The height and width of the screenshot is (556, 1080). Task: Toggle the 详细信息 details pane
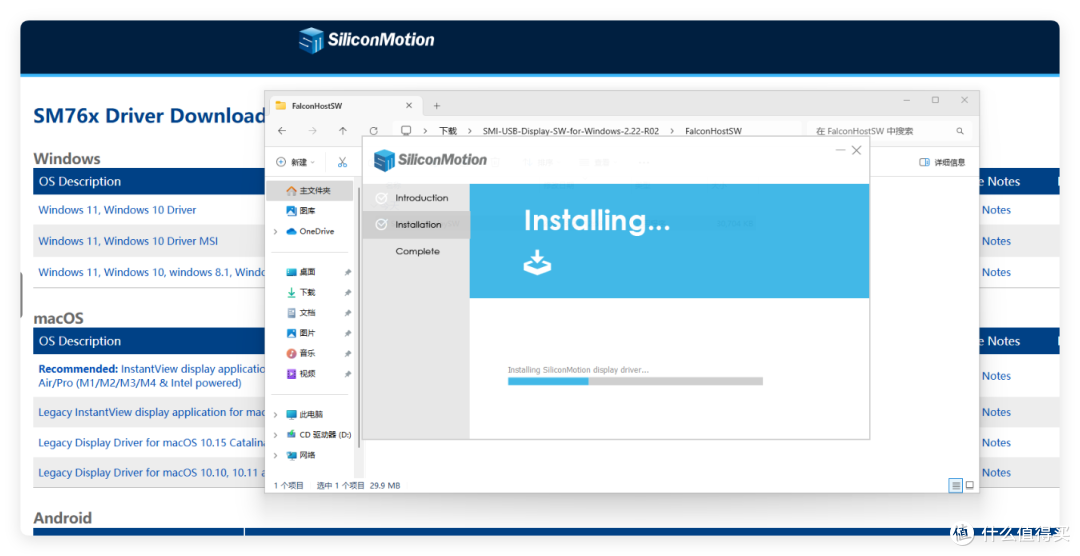coord(942,163)
